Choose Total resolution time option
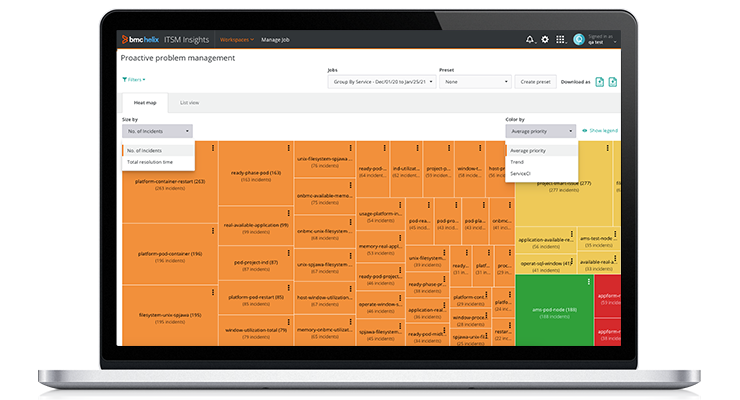Screen dimensions: 740x400 coord(150,161)
